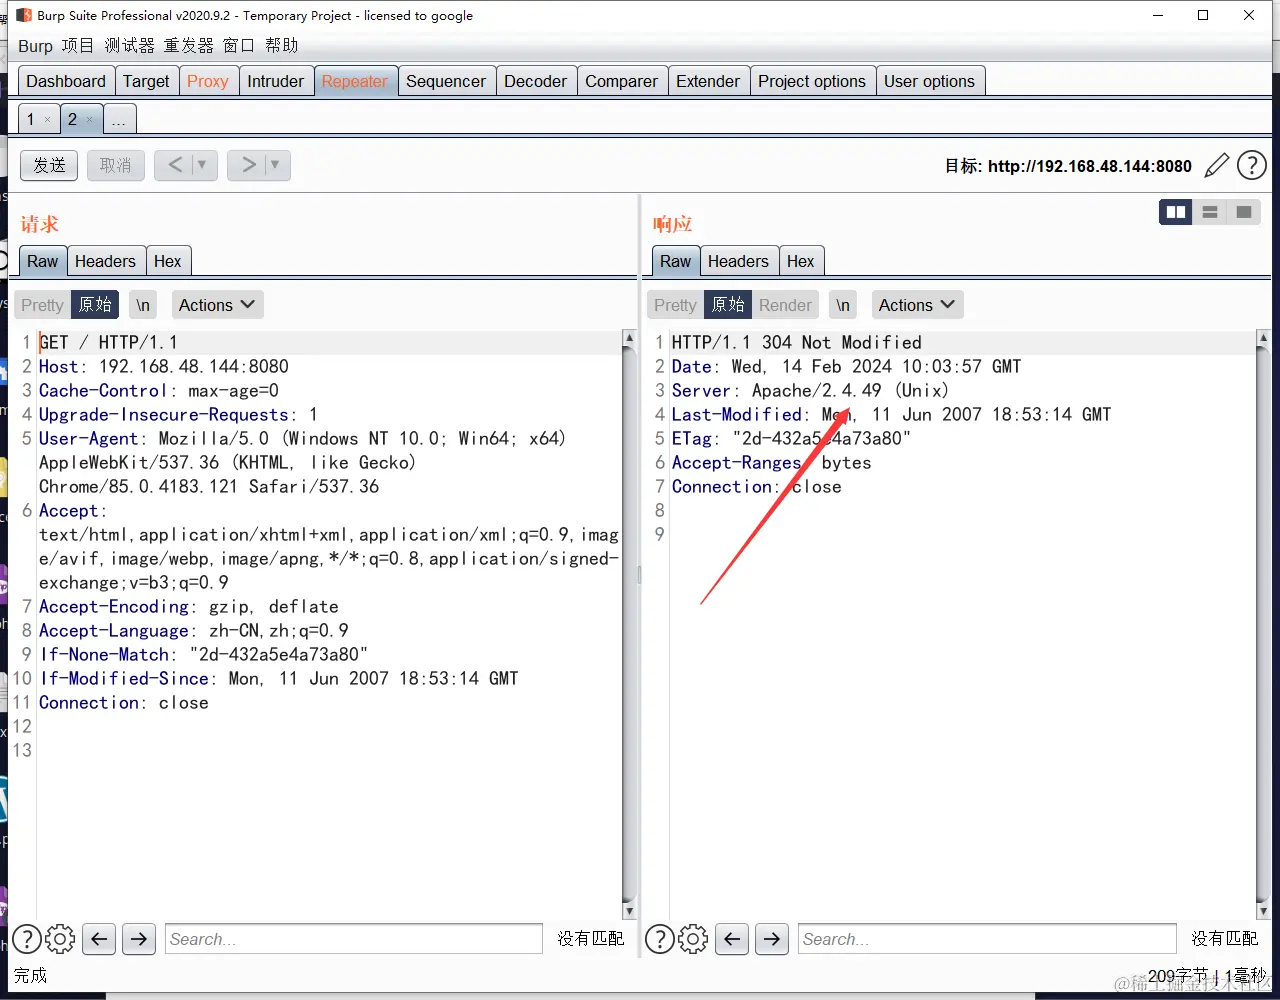Screen dimensions: 1280x1000
Task: Expand forward history dropdown arrow
Action: coord(275,165)
